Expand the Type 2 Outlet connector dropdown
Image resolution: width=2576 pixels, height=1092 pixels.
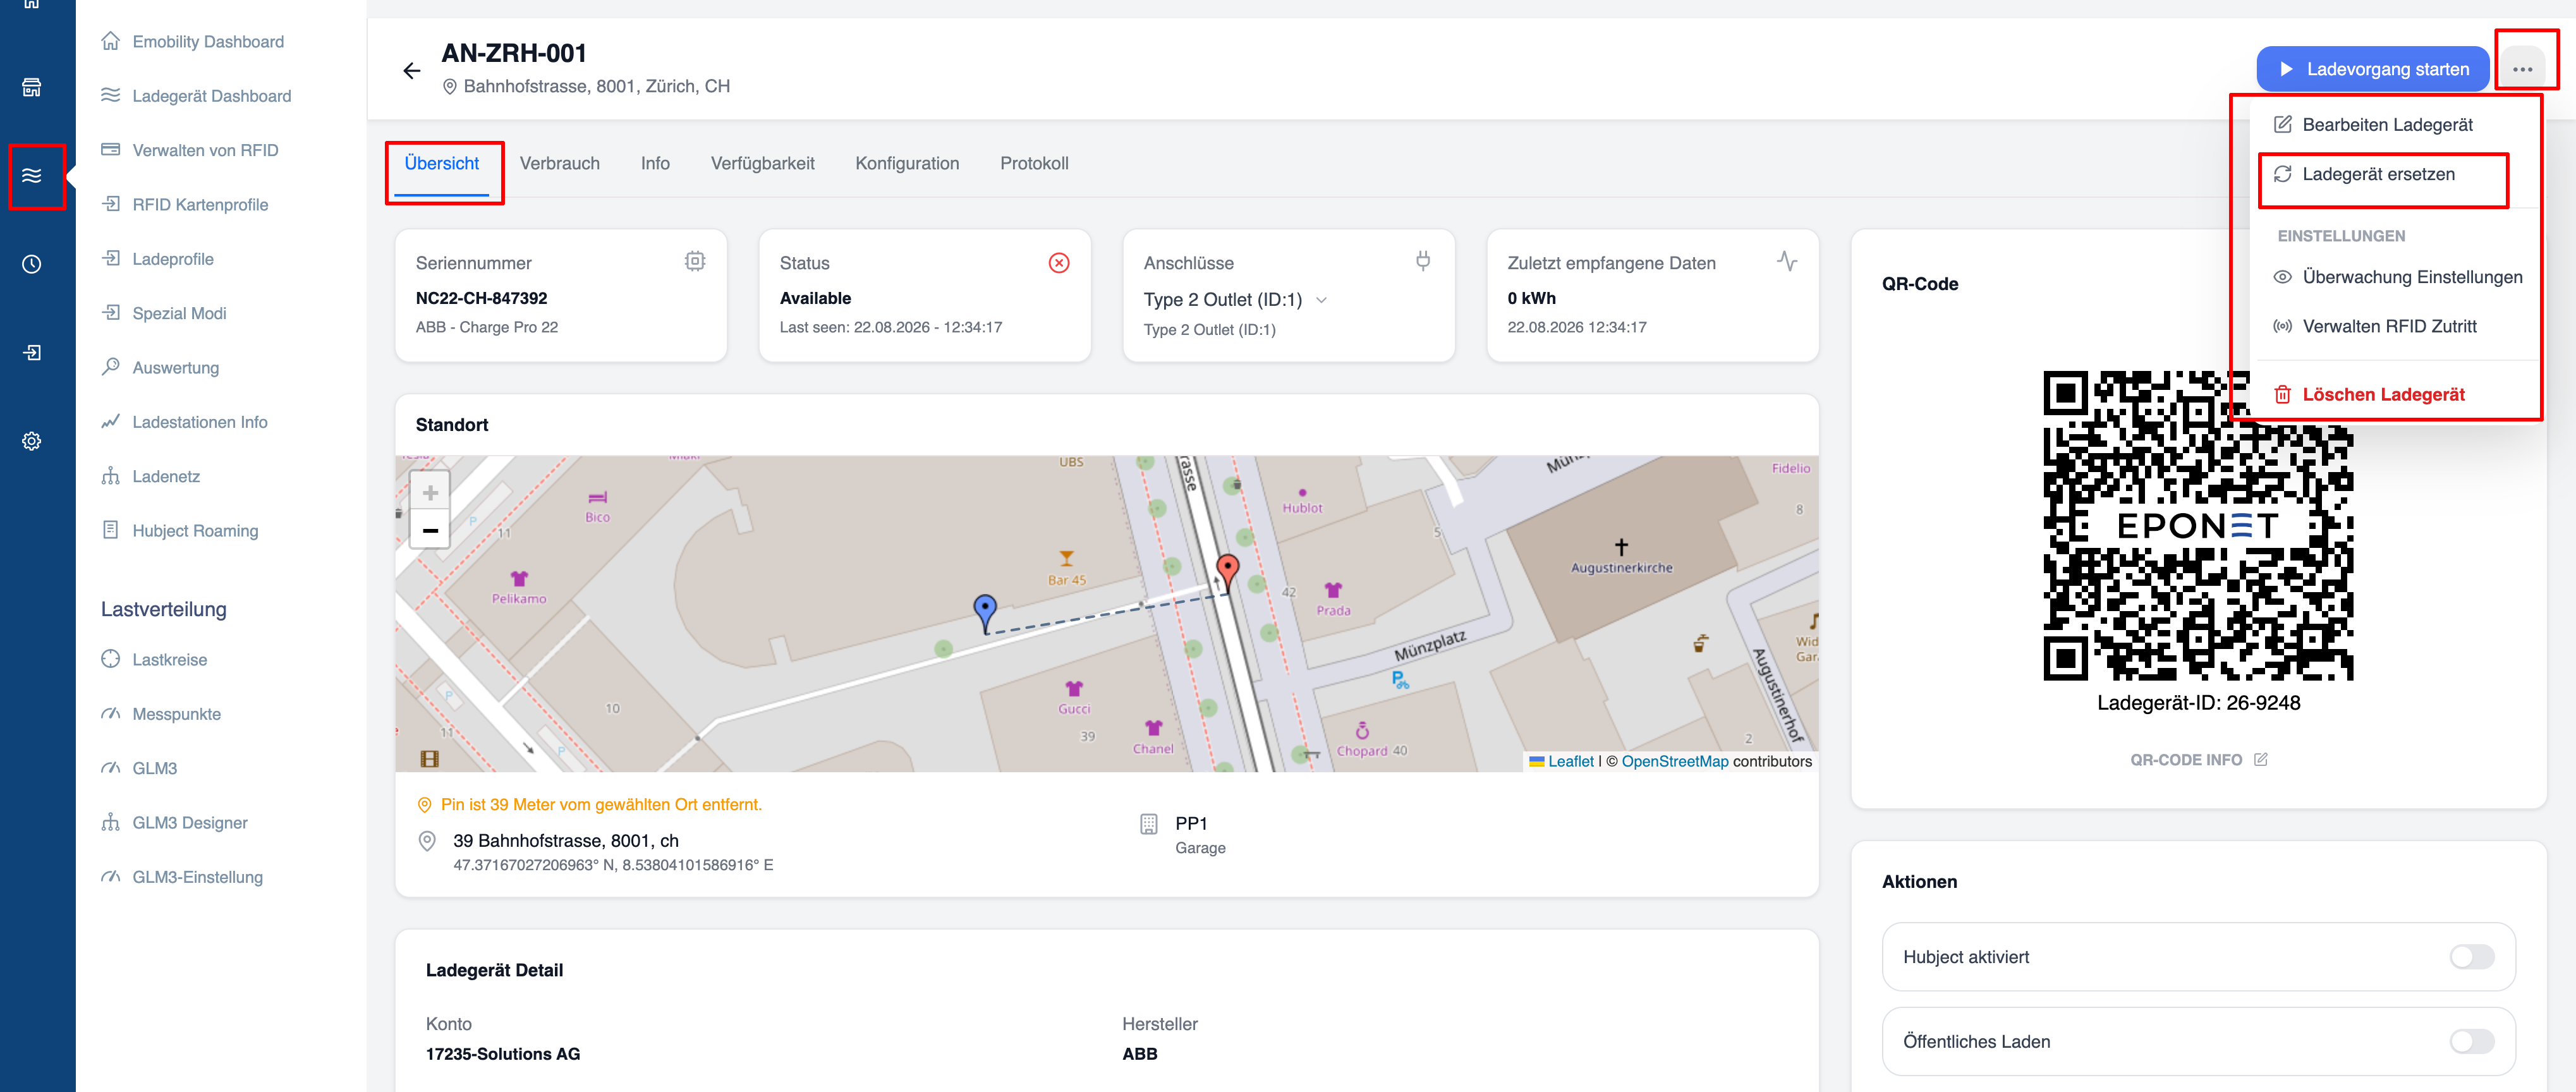1321,300
